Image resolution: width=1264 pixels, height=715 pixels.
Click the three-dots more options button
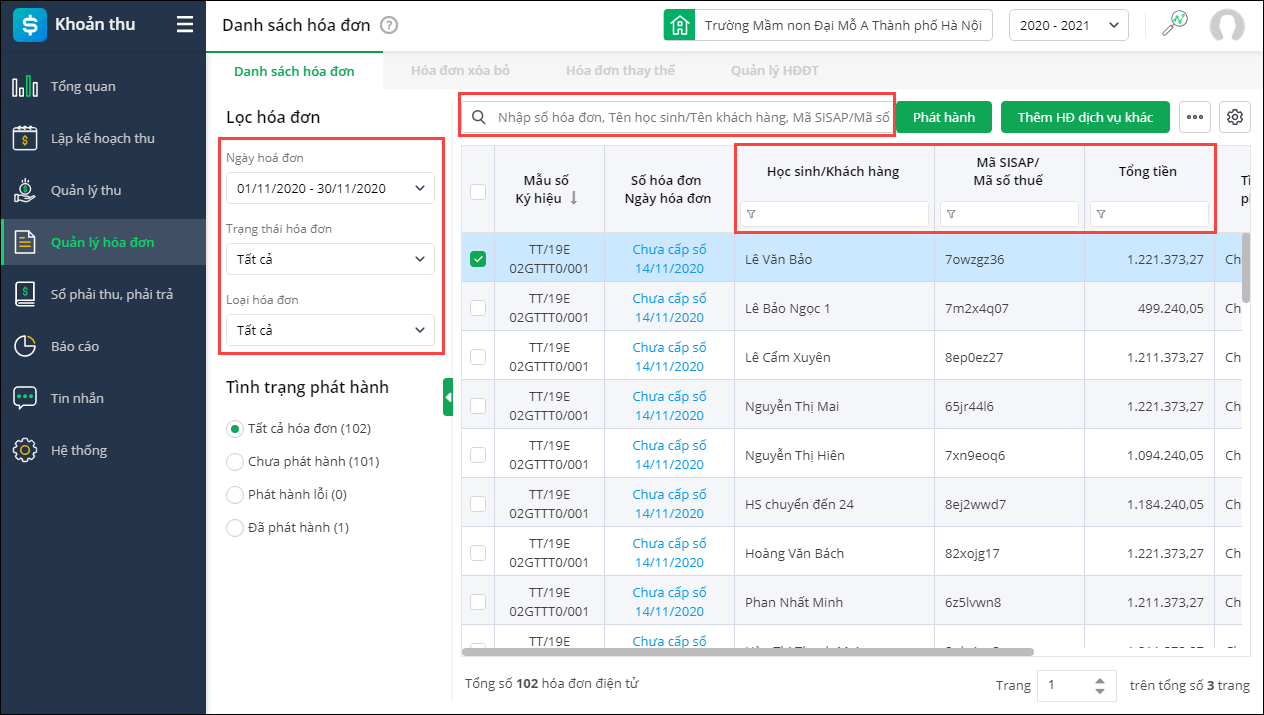click(x=1194, y=117)
